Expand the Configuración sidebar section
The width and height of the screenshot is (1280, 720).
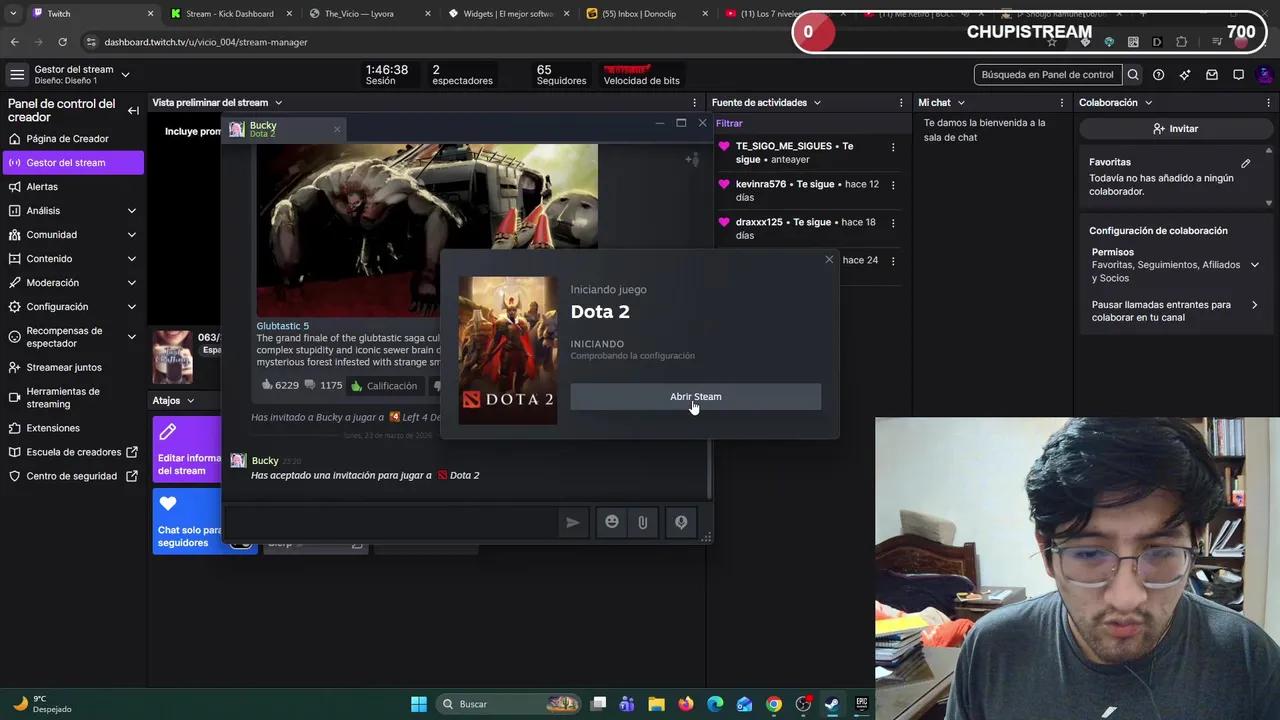[x=132, y=307]
